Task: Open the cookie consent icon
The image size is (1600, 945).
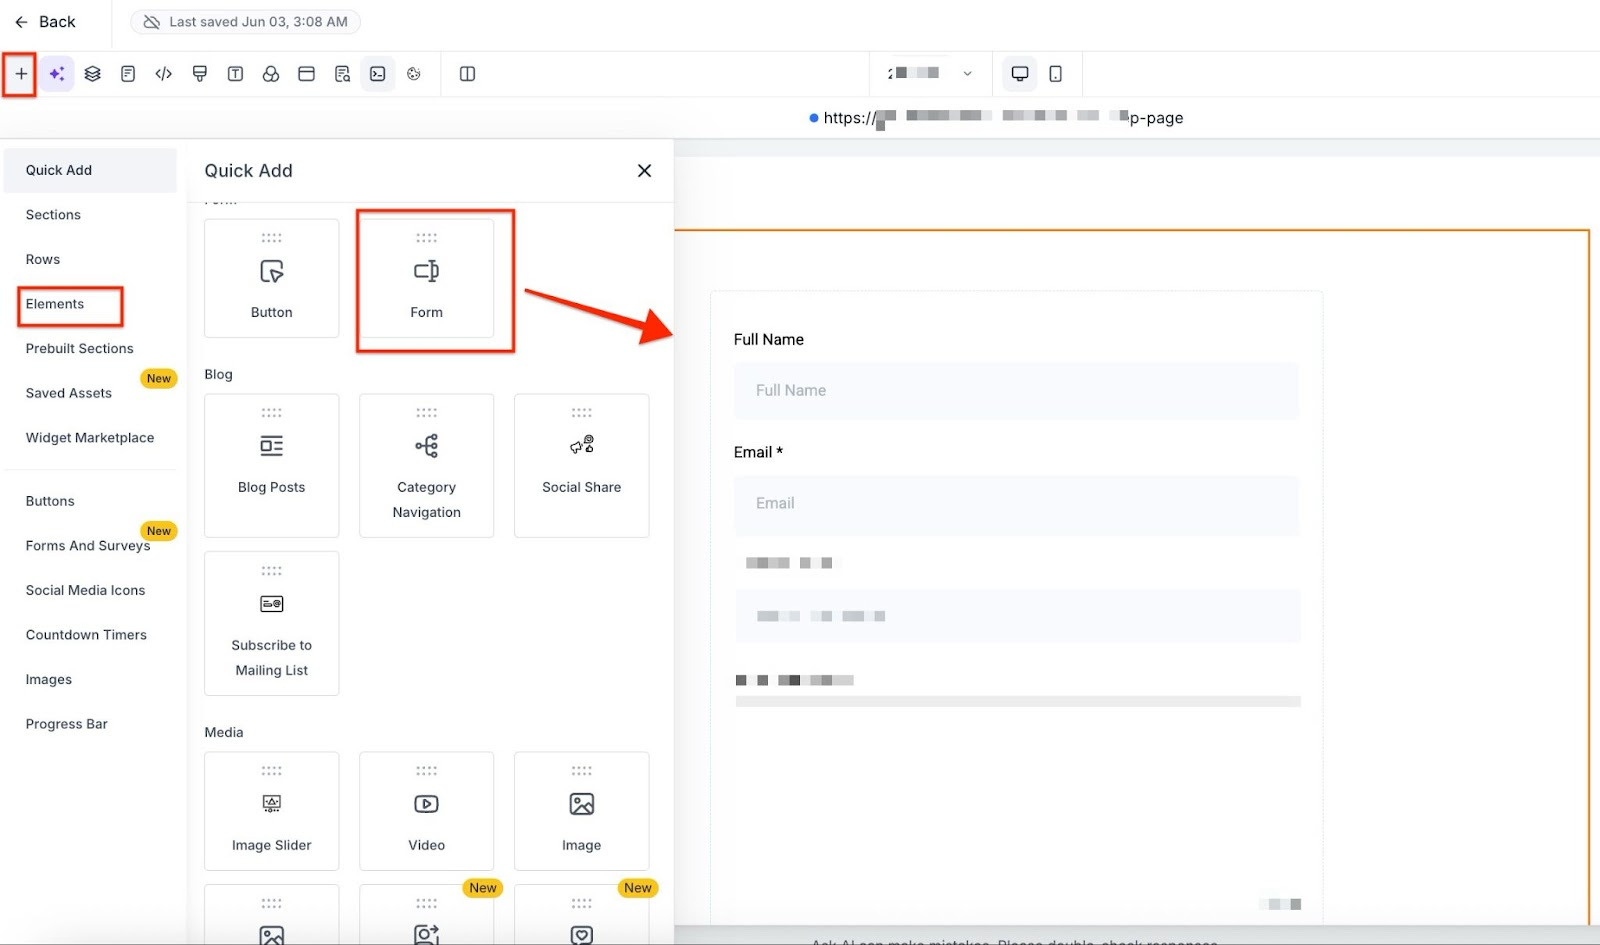Action: click(414, 74)
